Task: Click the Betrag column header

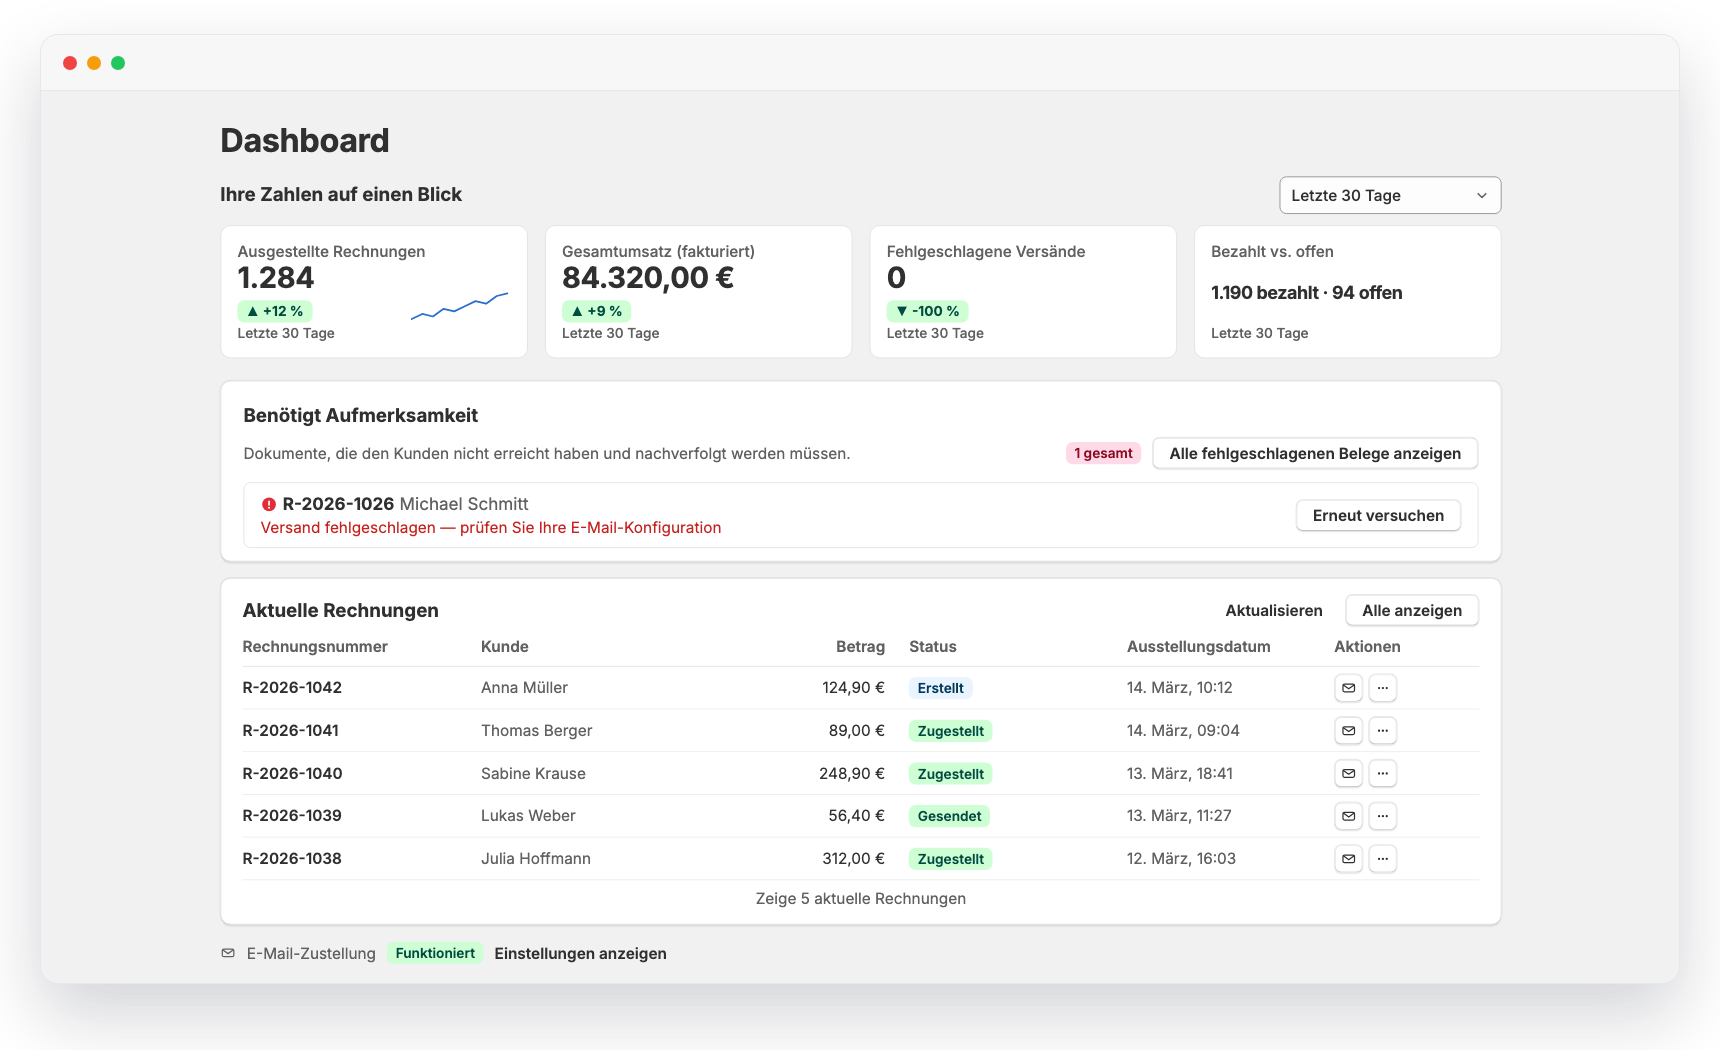Action: pos(860,647)
